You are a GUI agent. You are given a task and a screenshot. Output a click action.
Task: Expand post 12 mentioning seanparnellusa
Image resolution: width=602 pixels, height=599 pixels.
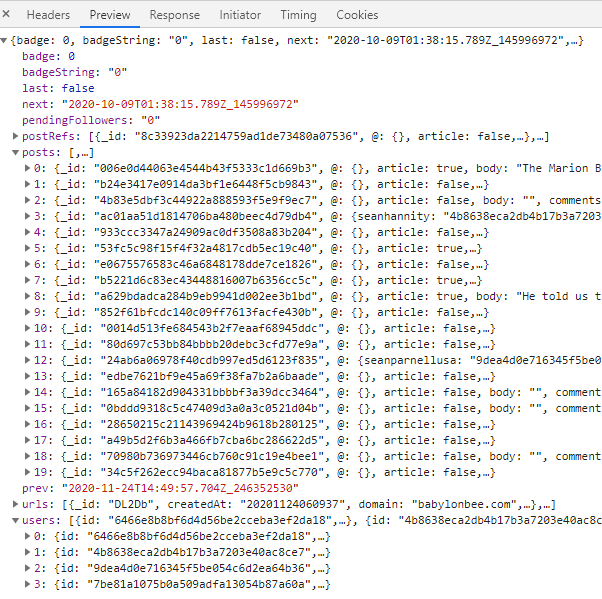[28, 360]
